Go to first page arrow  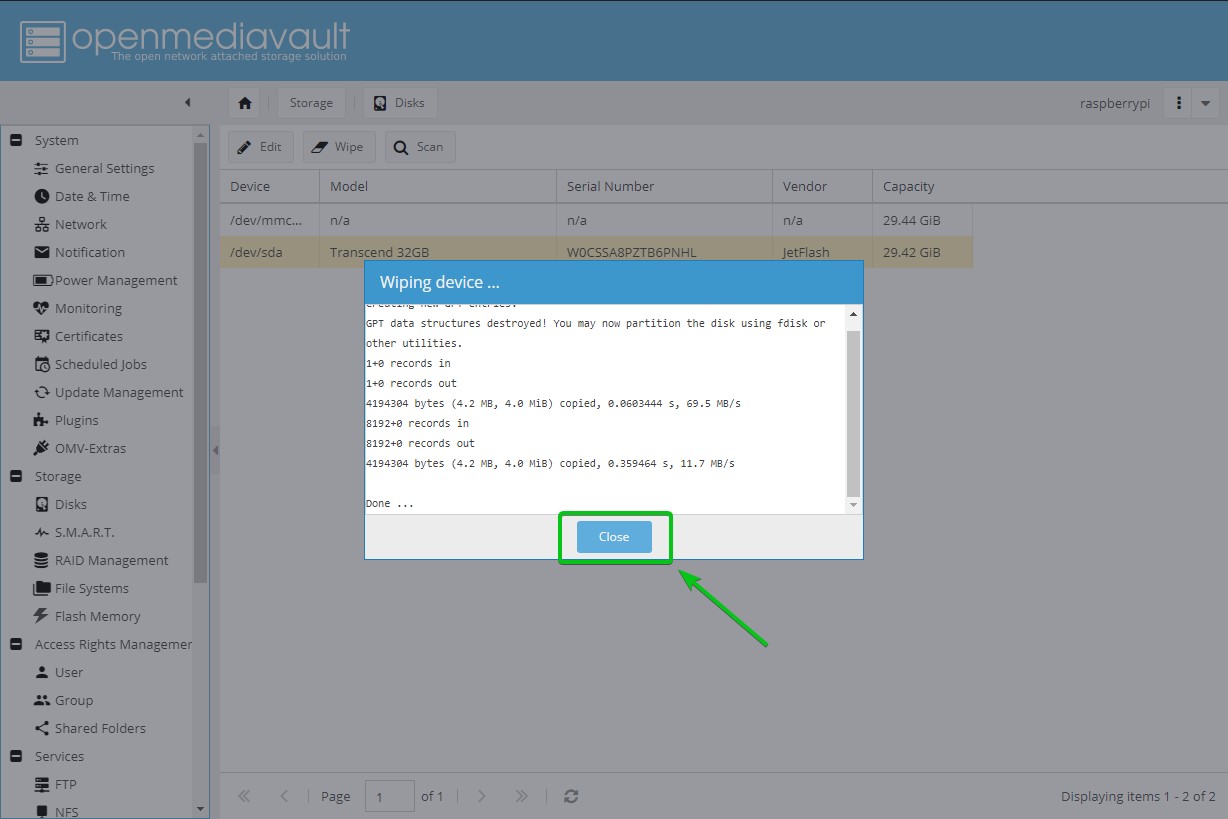[244, 796]
